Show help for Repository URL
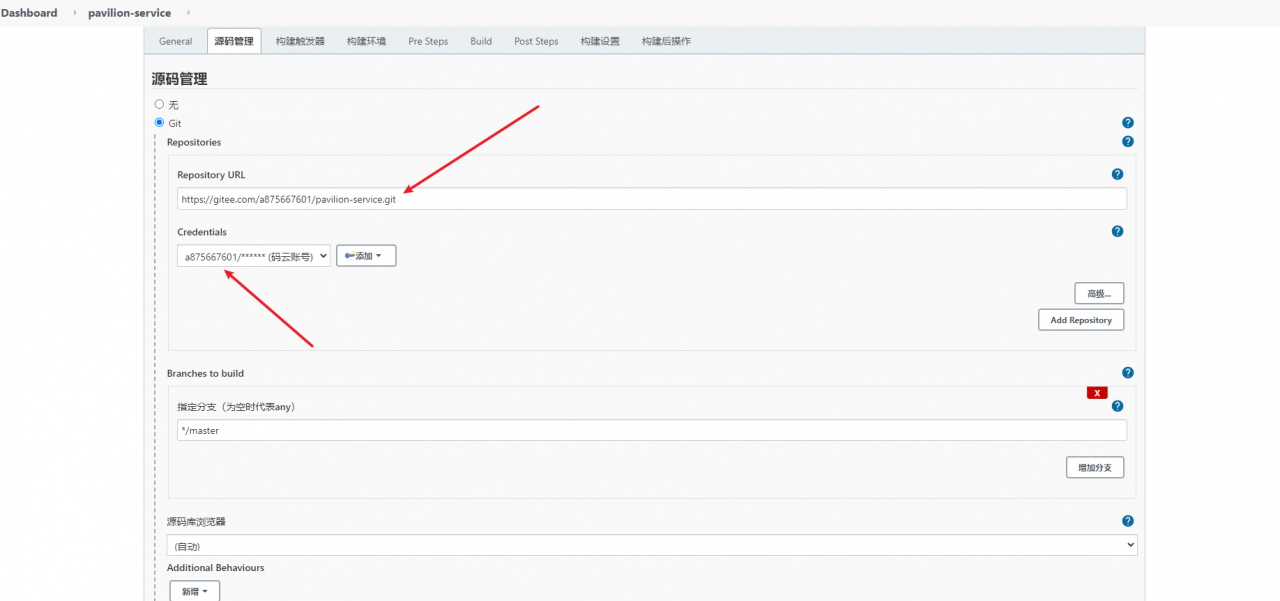Screen dimensions: 1280x601 click(x=1117, y=174)
